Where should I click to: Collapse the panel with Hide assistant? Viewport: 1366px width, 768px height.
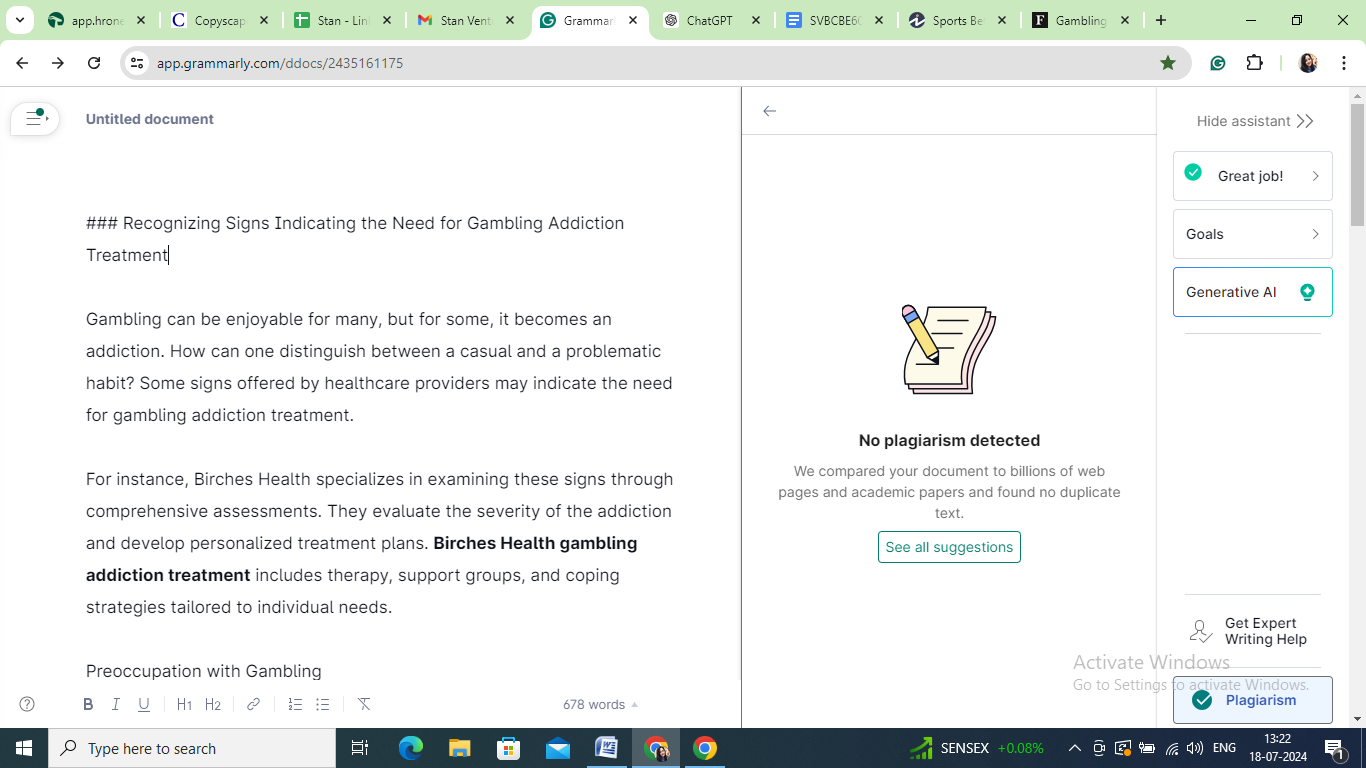1255,121
